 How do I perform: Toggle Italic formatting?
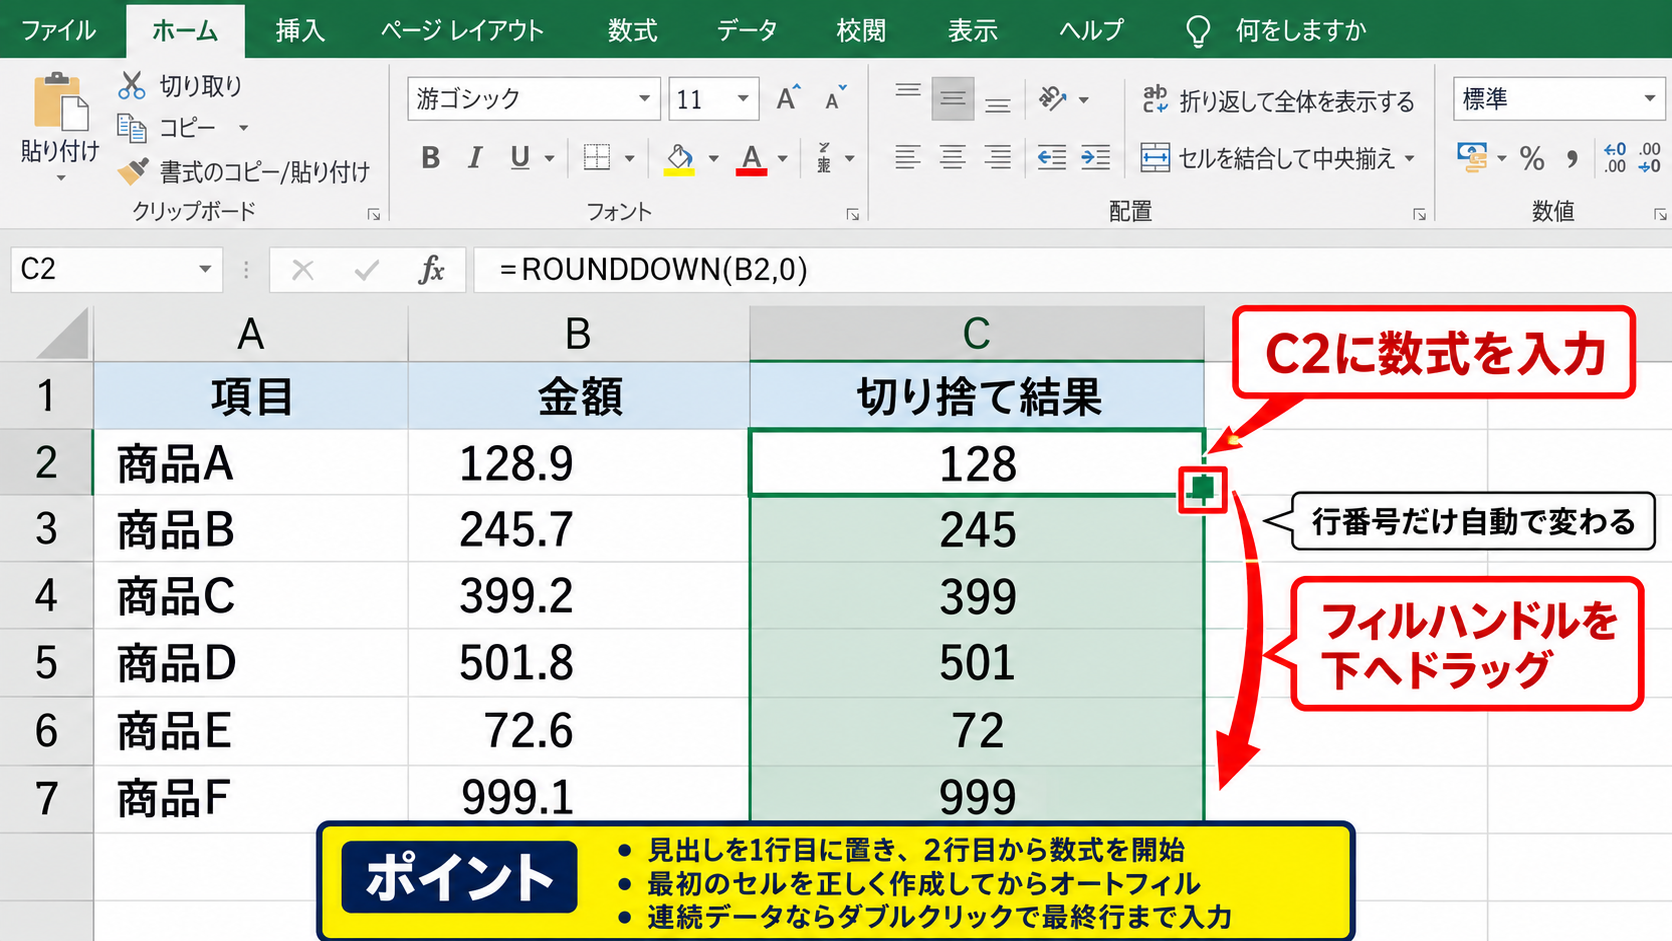pos(475,158)
